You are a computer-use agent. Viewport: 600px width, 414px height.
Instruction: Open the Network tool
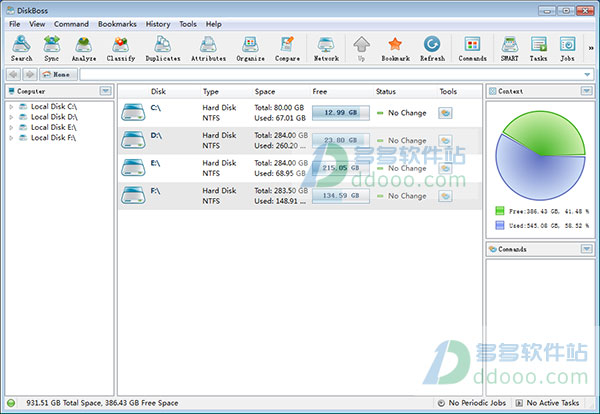pyautogui.click(x=326, y=49)
